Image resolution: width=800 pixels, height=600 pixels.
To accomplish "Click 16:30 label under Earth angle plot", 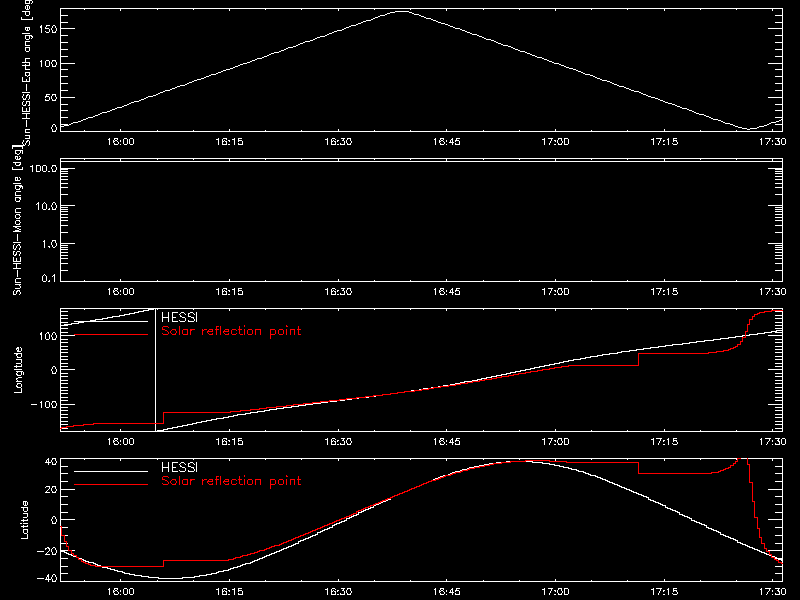I will click(338, 142).
